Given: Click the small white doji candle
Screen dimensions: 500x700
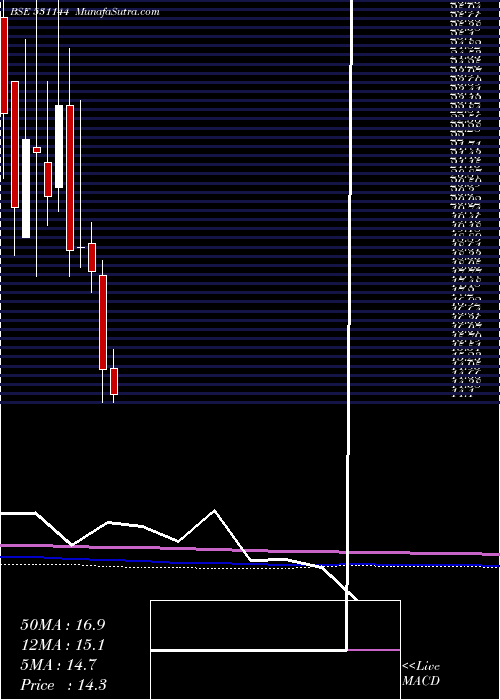Looking at the screenshot, I should point(81,247).
